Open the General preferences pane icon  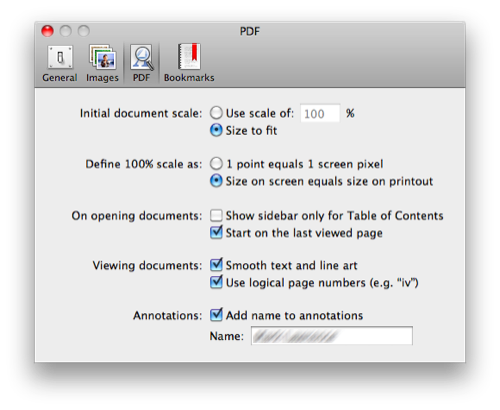click(x=60, y=63)
